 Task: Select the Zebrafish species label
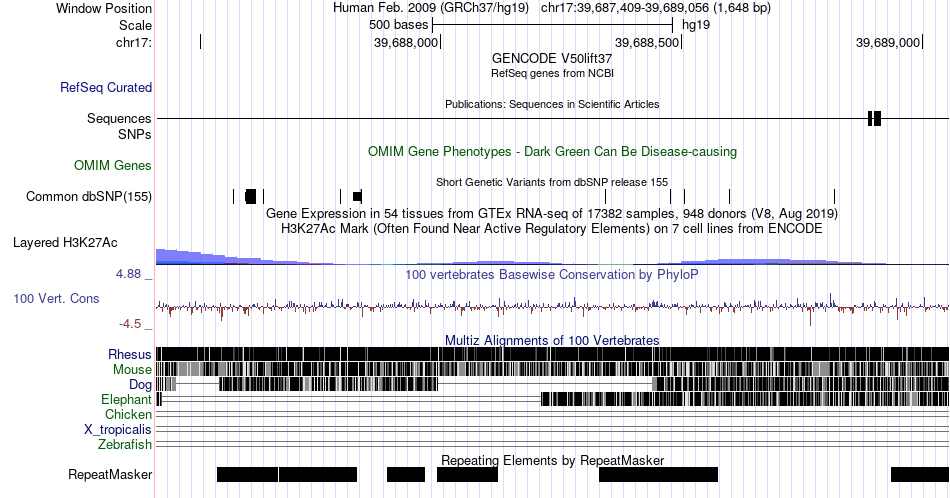tap(125, 444)
